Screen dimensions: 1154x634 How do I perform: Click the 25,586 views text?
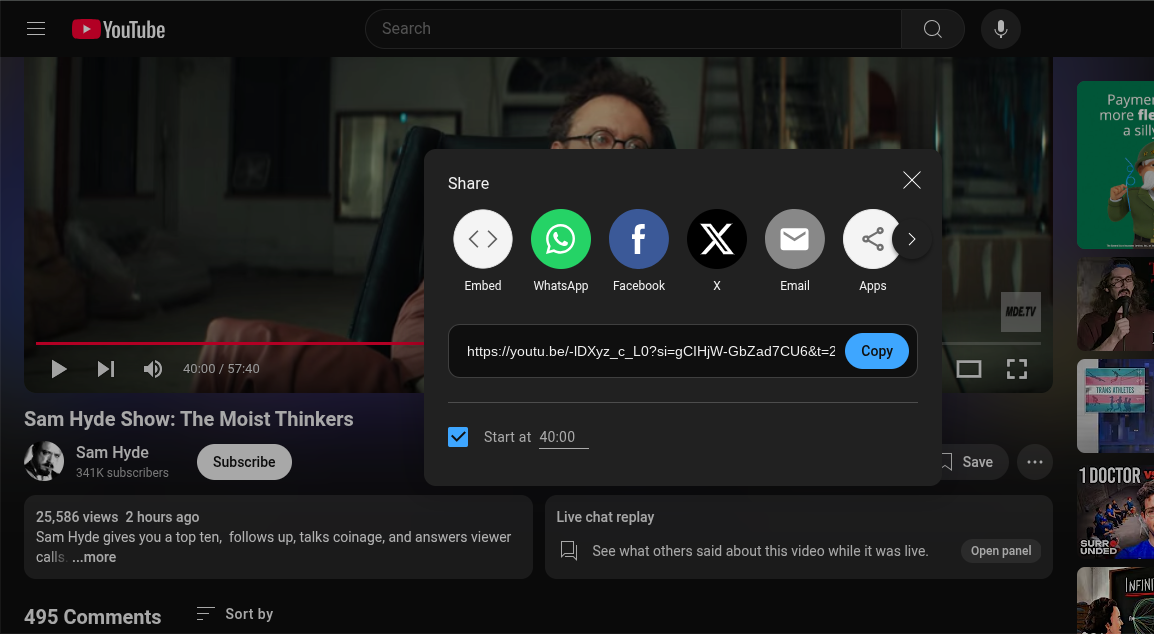click(77, 517)
